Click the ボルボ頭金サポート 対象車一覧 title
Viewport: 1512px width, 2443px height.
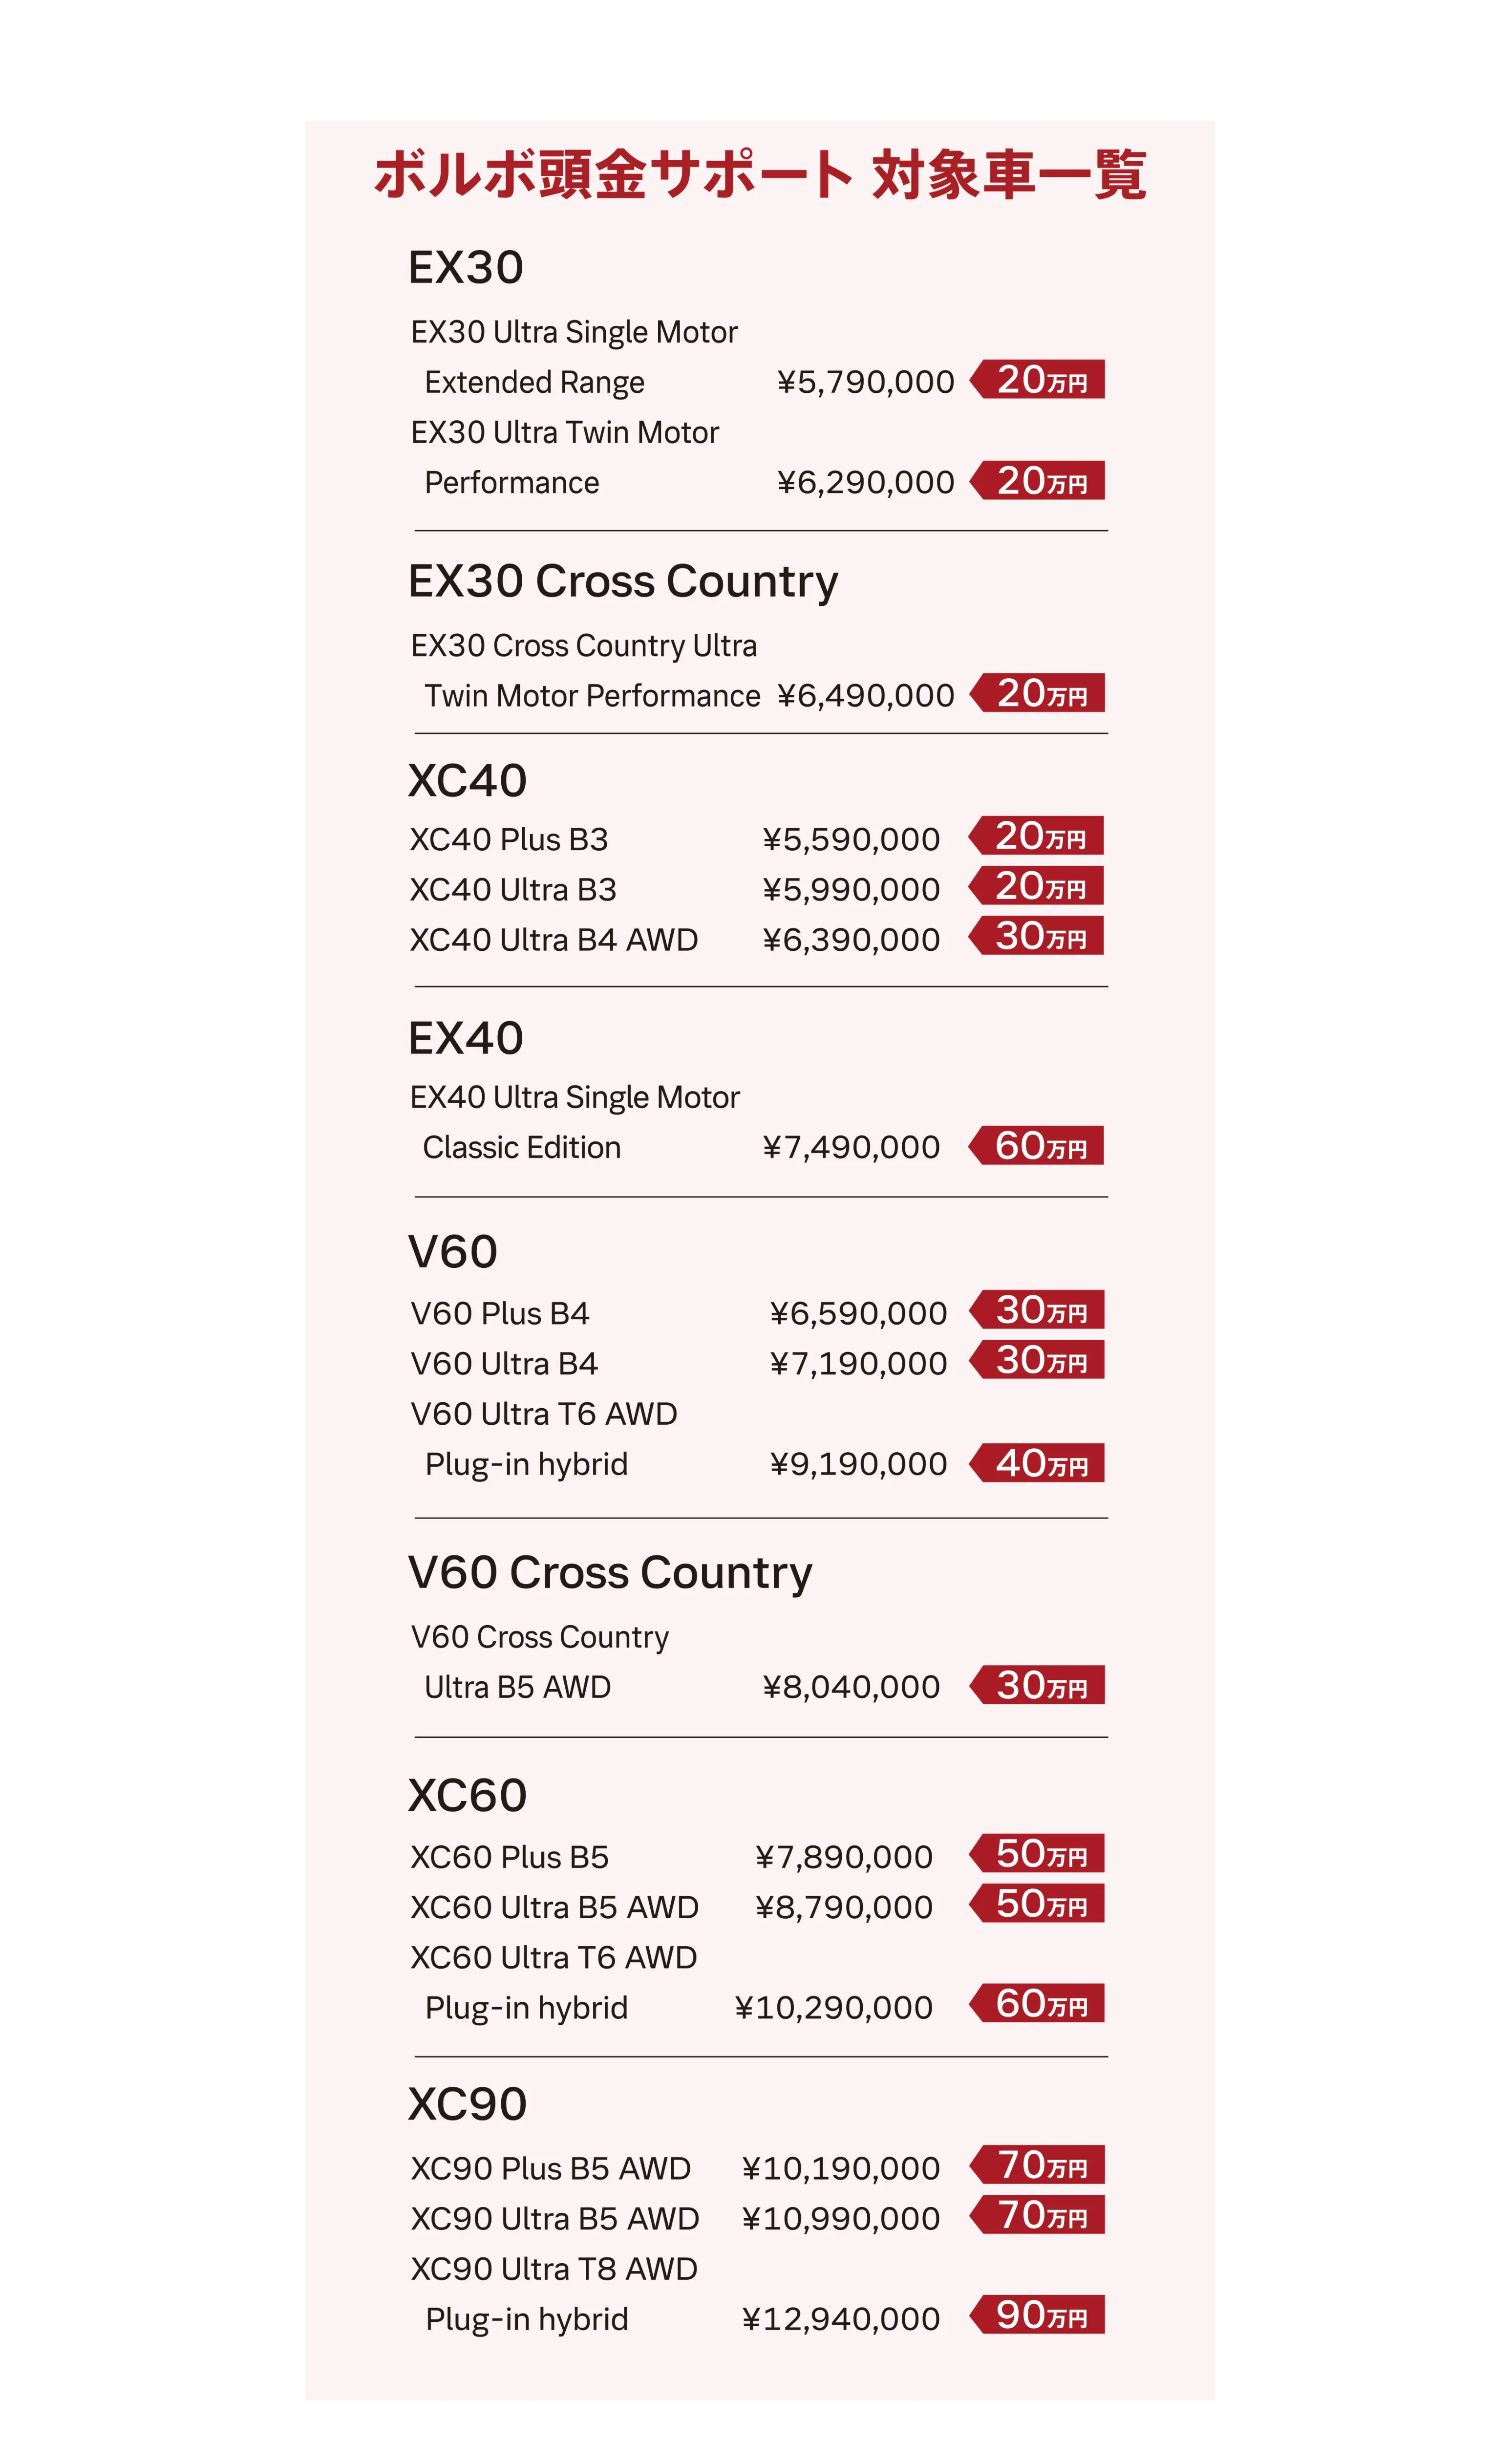pyautogui.click(x=760, y=175)
